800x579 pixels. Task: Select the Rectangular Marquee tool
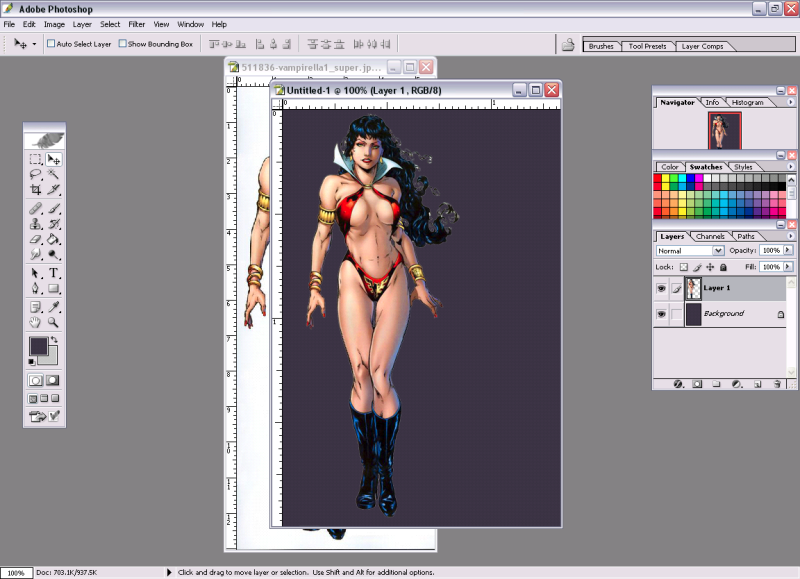point(35,159)
